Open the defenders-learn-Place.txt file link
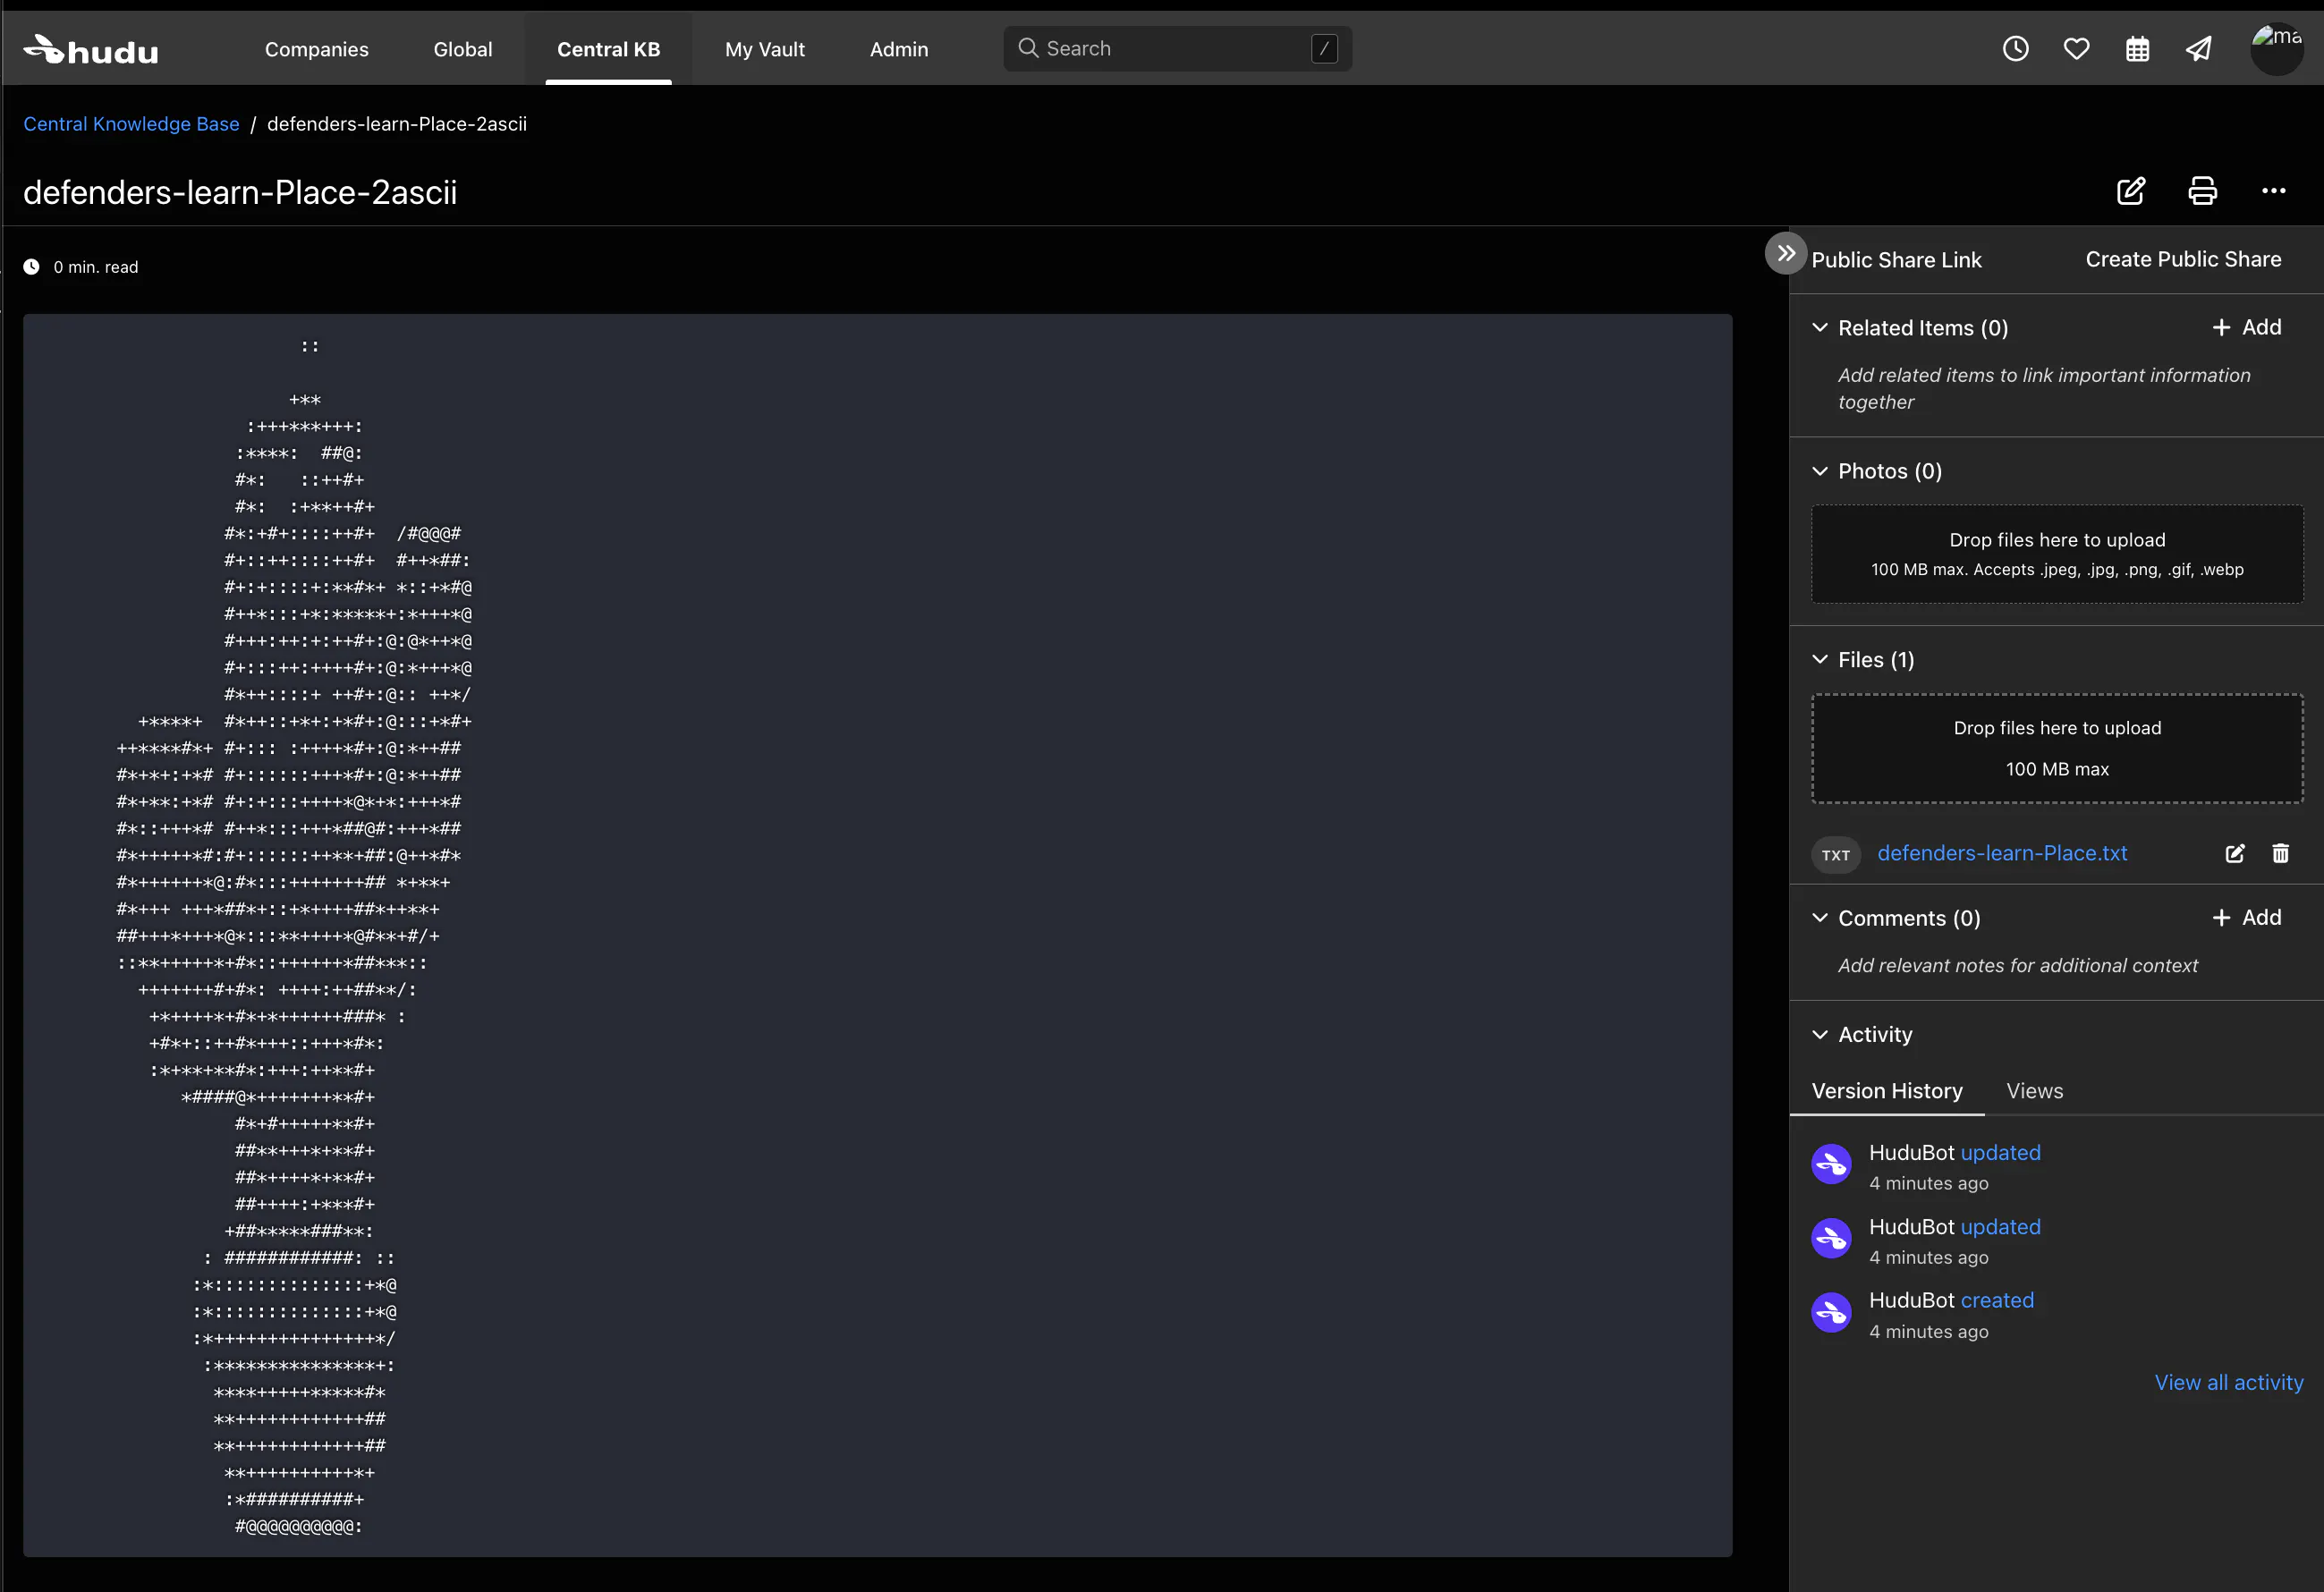This screenshot has height=1592, width=2324. 2001,853
